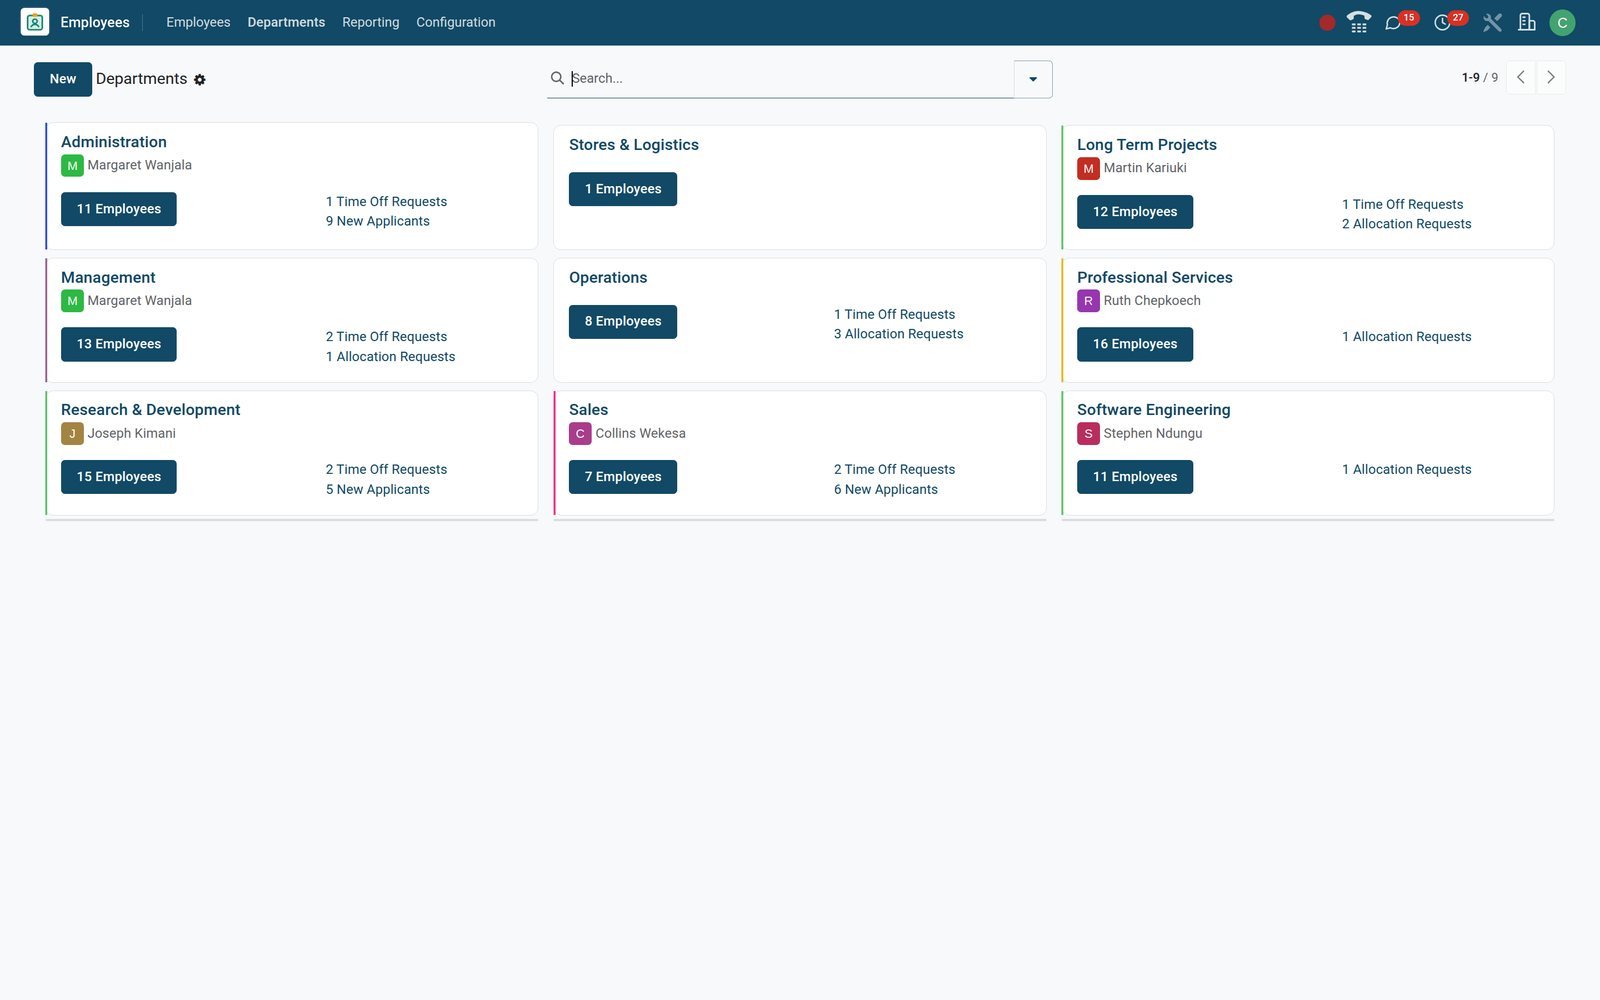1600x1000 pixels.
Task: Open the Sales department title
Action: click(x=588, y=410)
